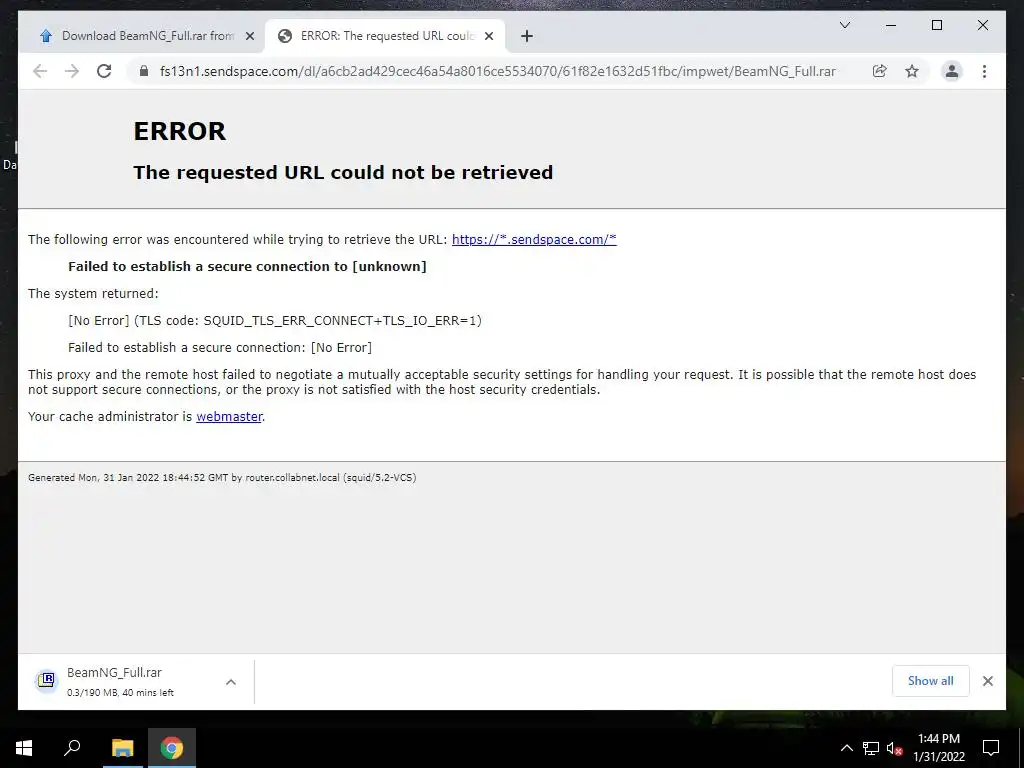Image resolution: width=1024 pixels, height=768 pixels.
Task: Open a new browser tab
Action: pos(527,37)
